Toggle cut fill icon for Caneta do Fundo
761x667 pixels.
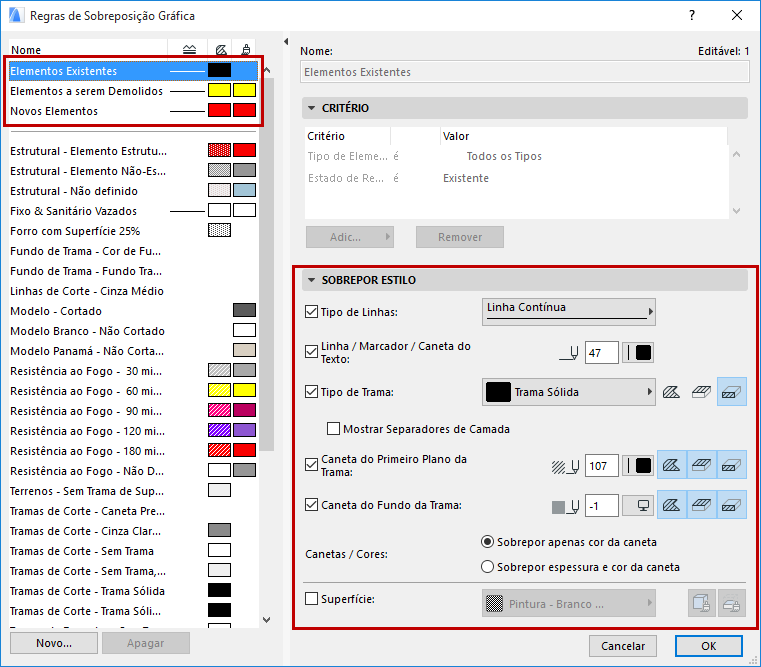point(731,505)
